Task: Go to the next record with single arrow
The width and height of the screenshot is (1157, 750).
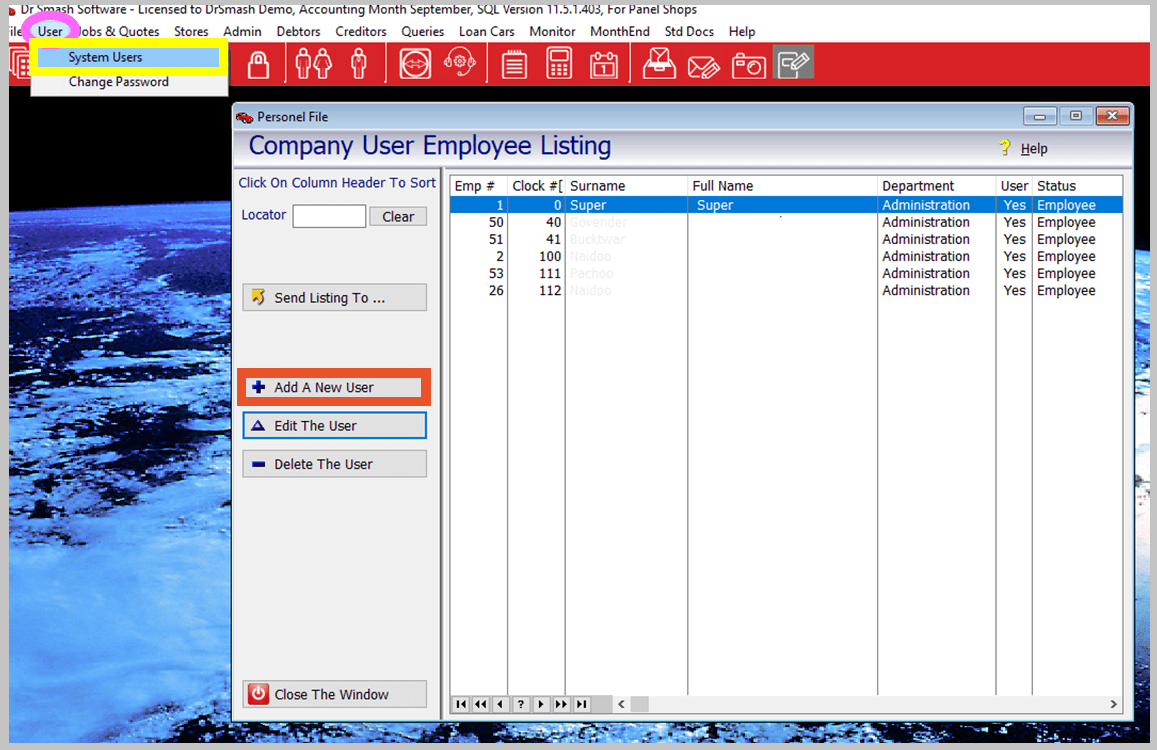Action: [x=541, y=704]
